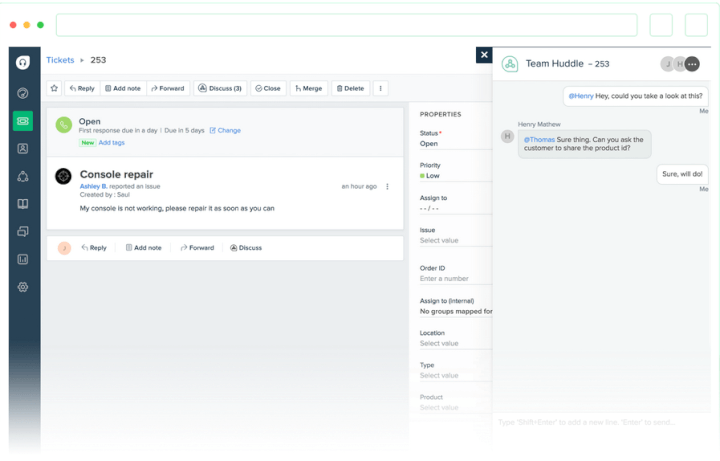Open the Team Huddle triangle icon in sidebar
Screen dimensions: 720x461
coord(22,176)
